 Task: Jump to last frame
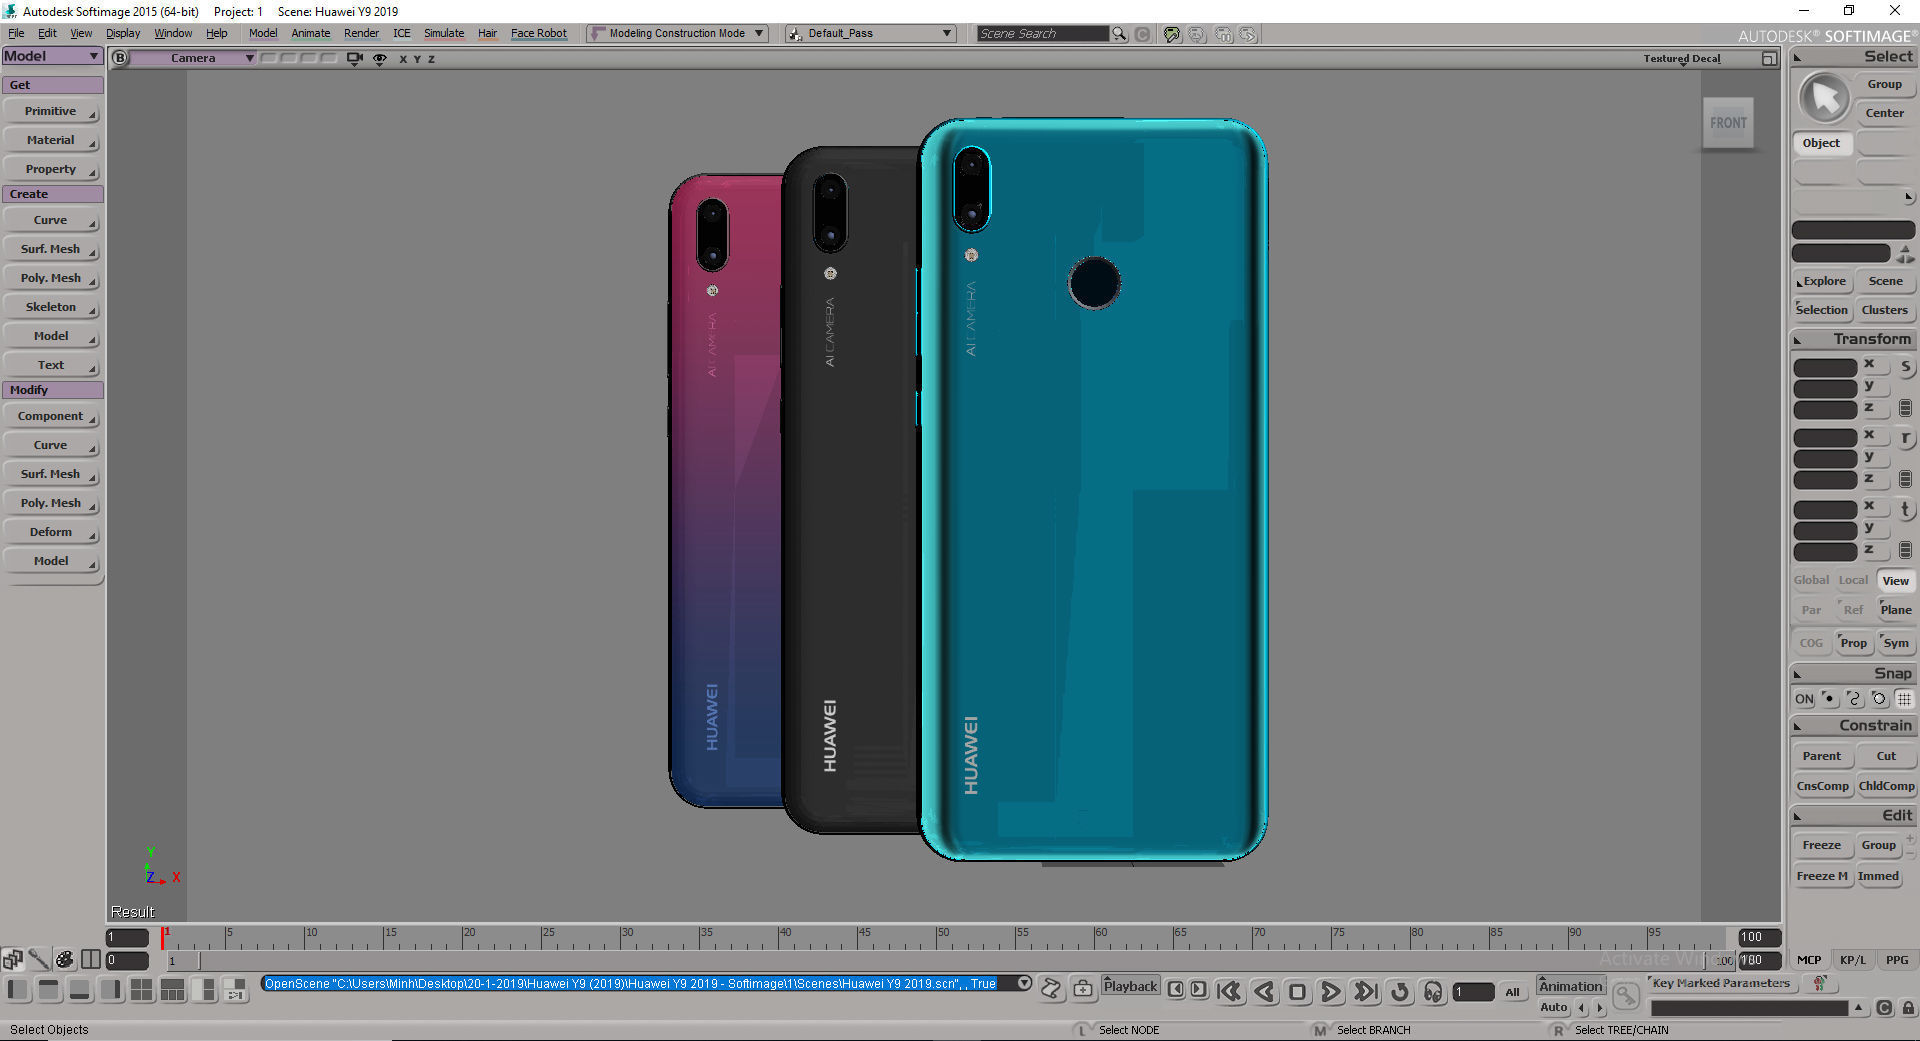(1365, 991)
